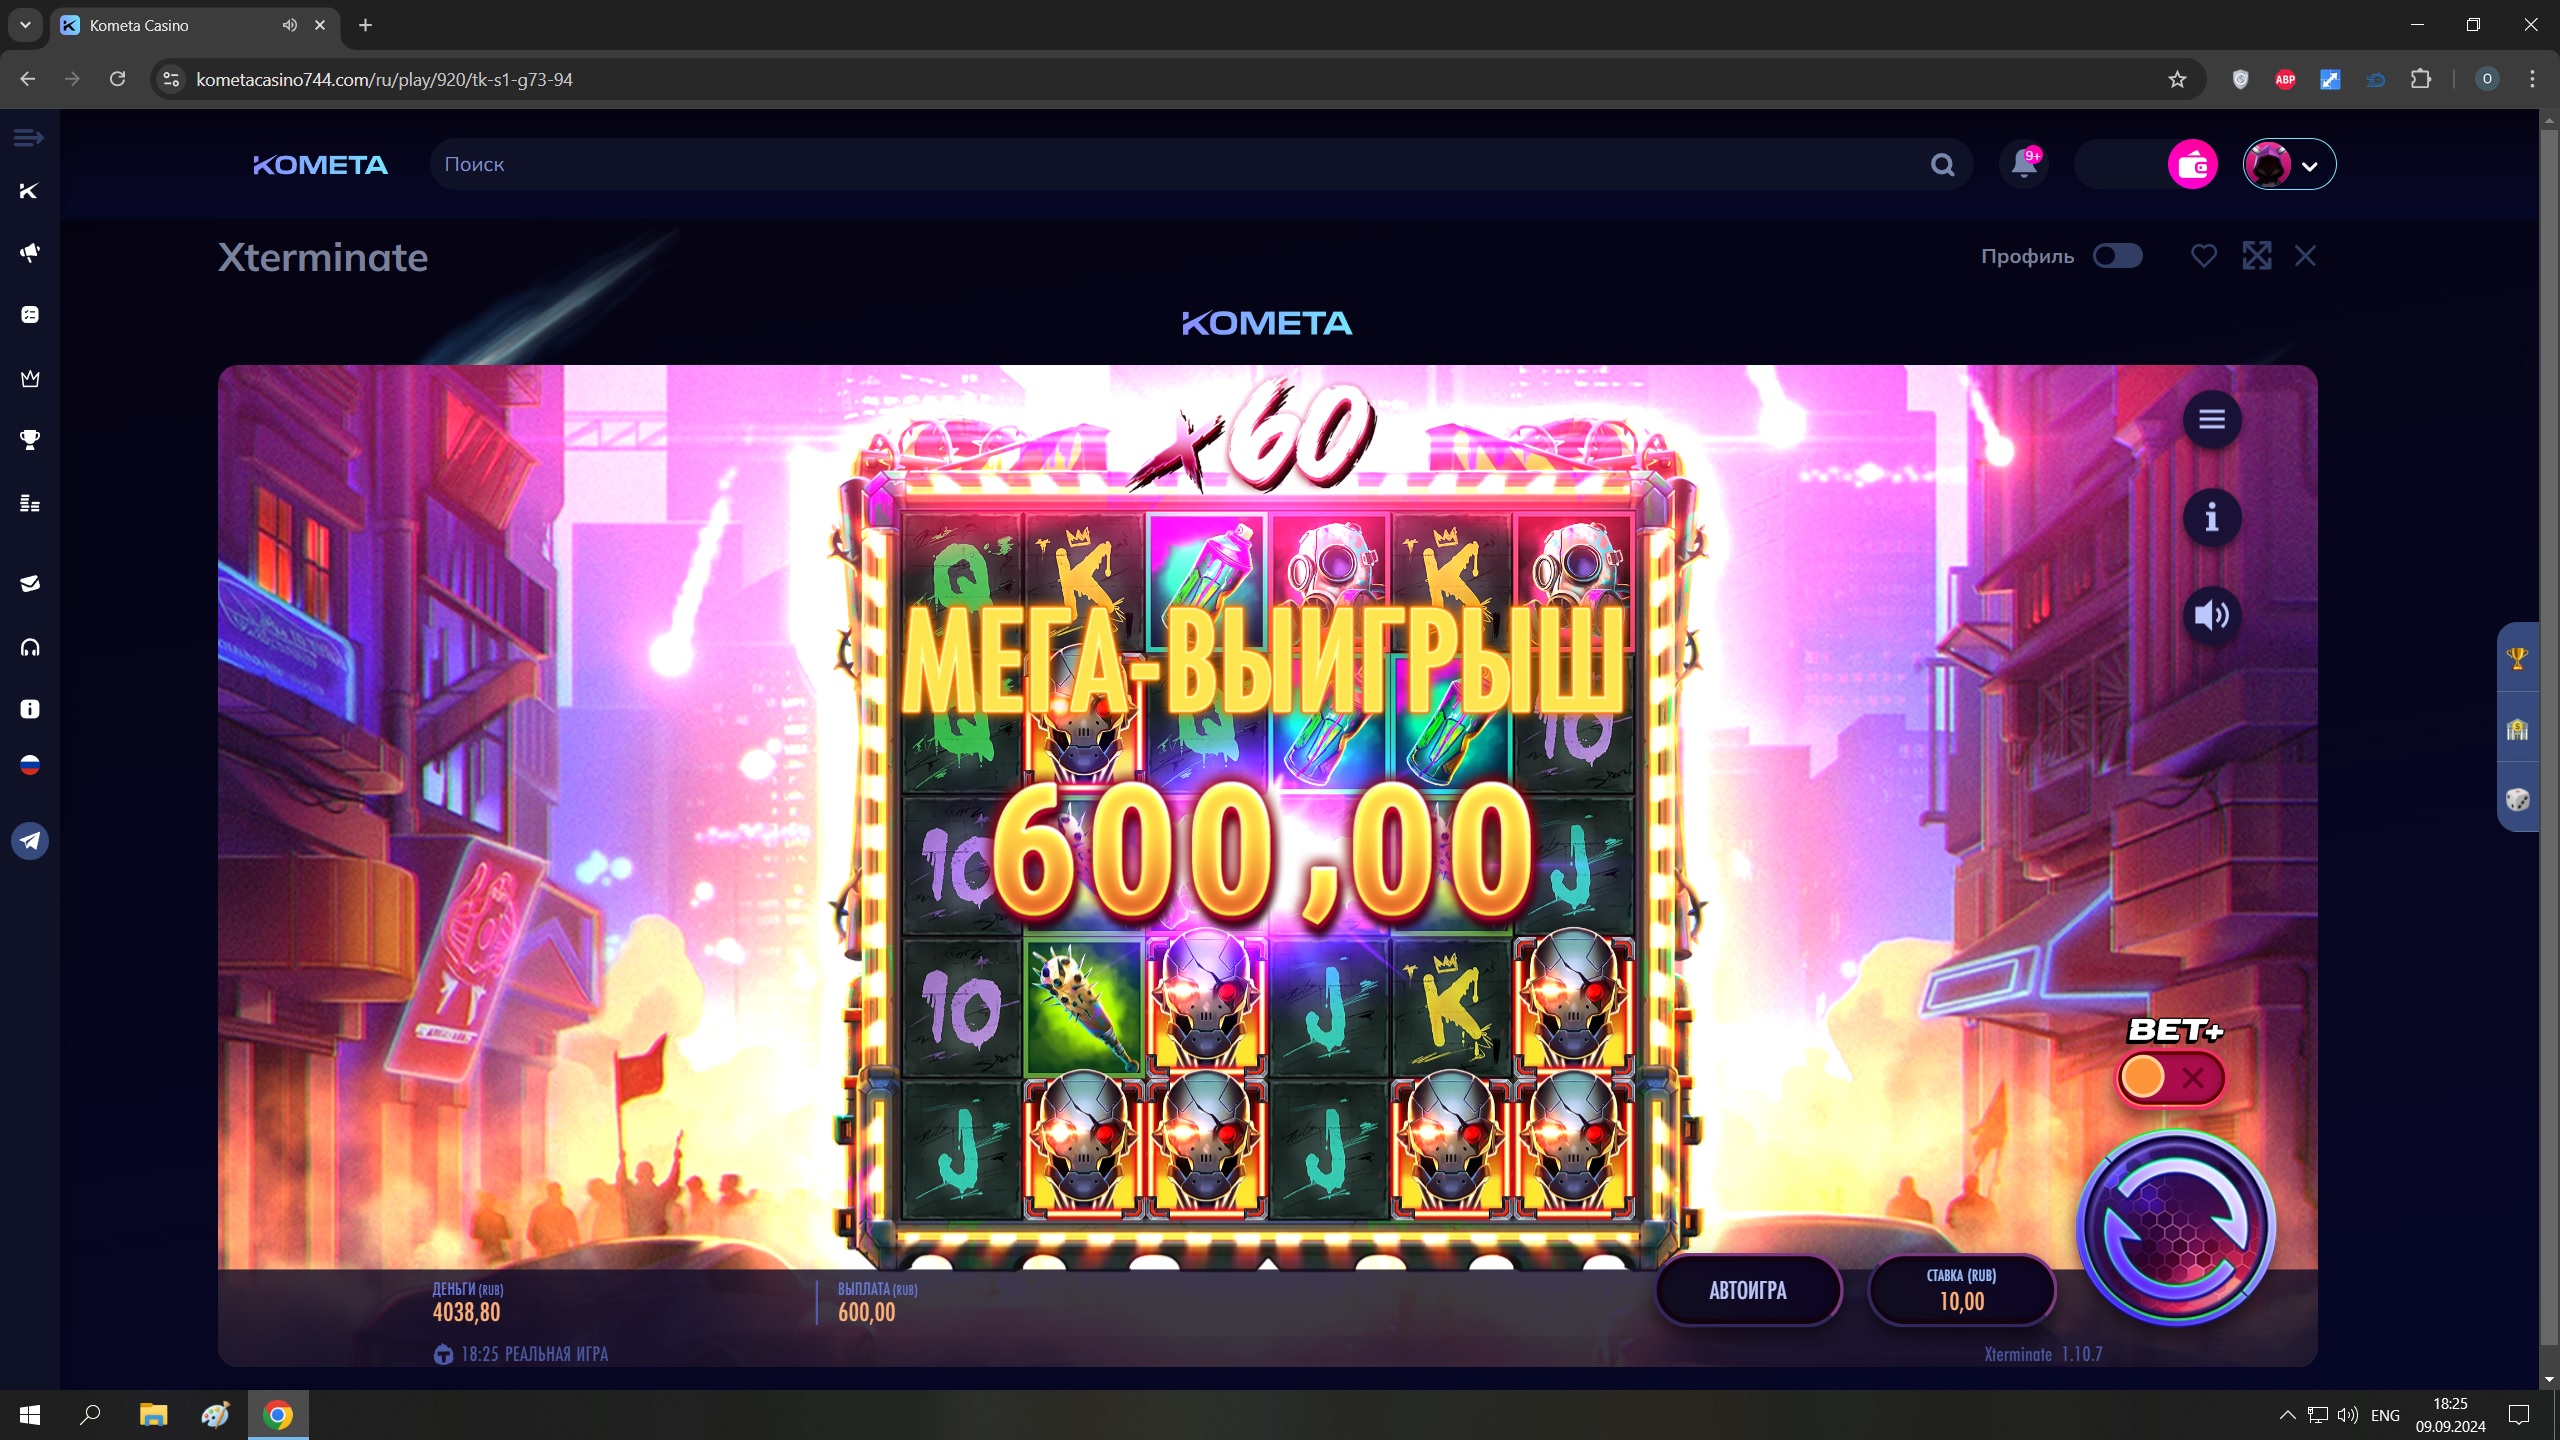
Task: Add Xterminate to favorites heart
Action: tap(2204, 256)
